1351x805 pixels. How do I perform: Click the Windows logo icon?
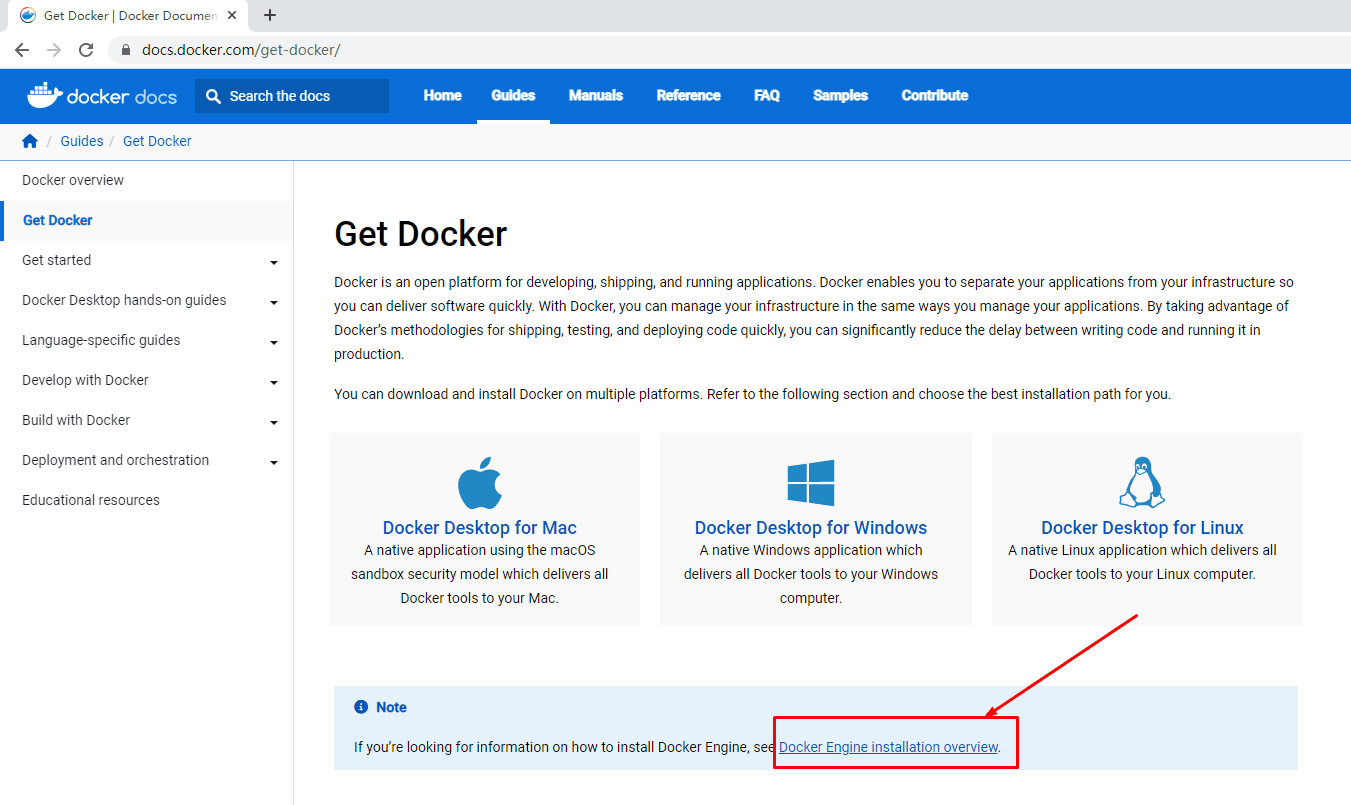[x=811, y=483]
